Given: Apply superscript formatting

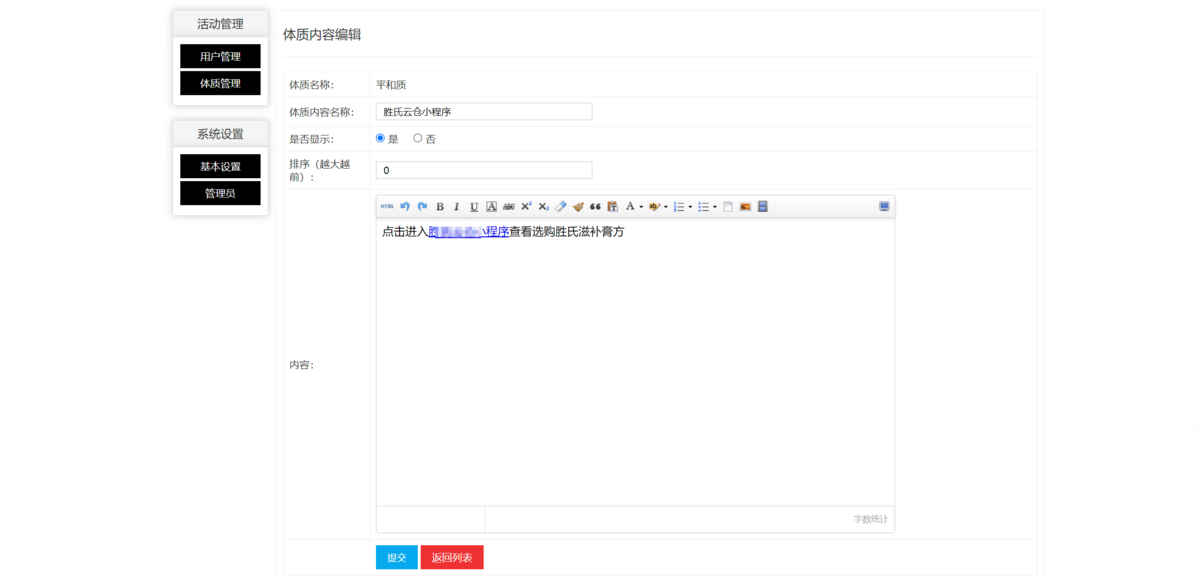Looking at the screenshot, I should click(x=526, y=206).
